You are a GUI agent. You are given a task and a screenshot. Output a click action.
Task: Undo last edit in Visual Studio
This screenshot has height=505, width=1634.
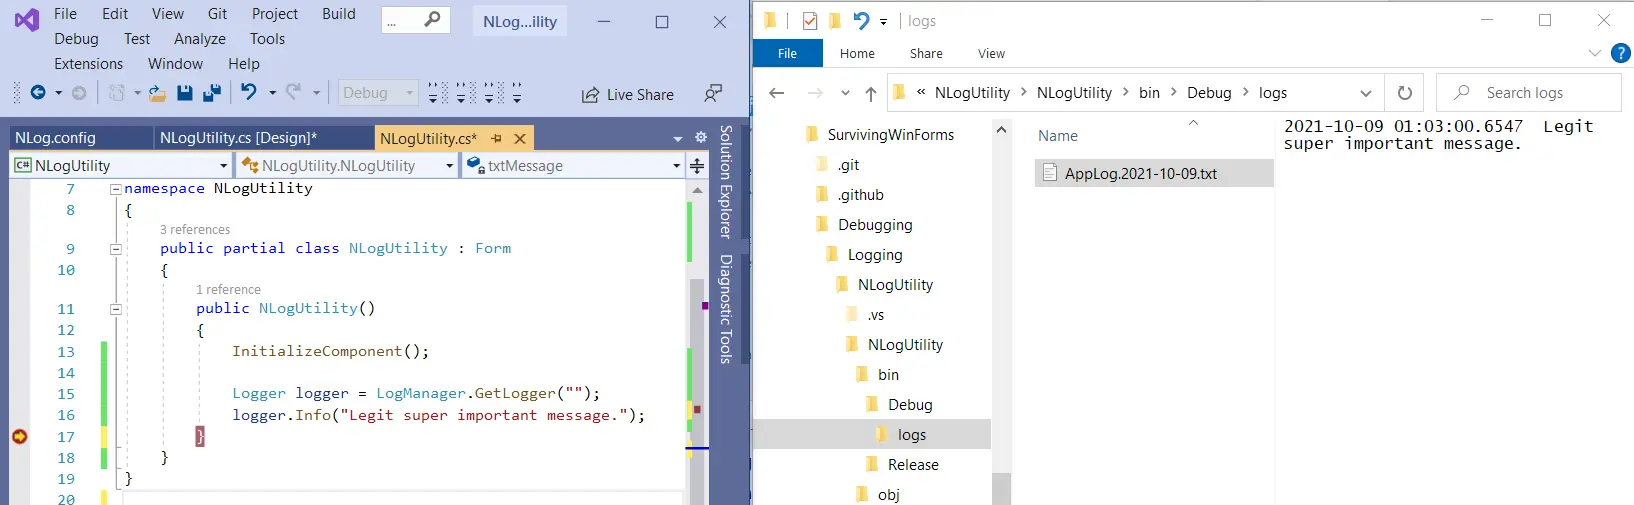point(248,92)
